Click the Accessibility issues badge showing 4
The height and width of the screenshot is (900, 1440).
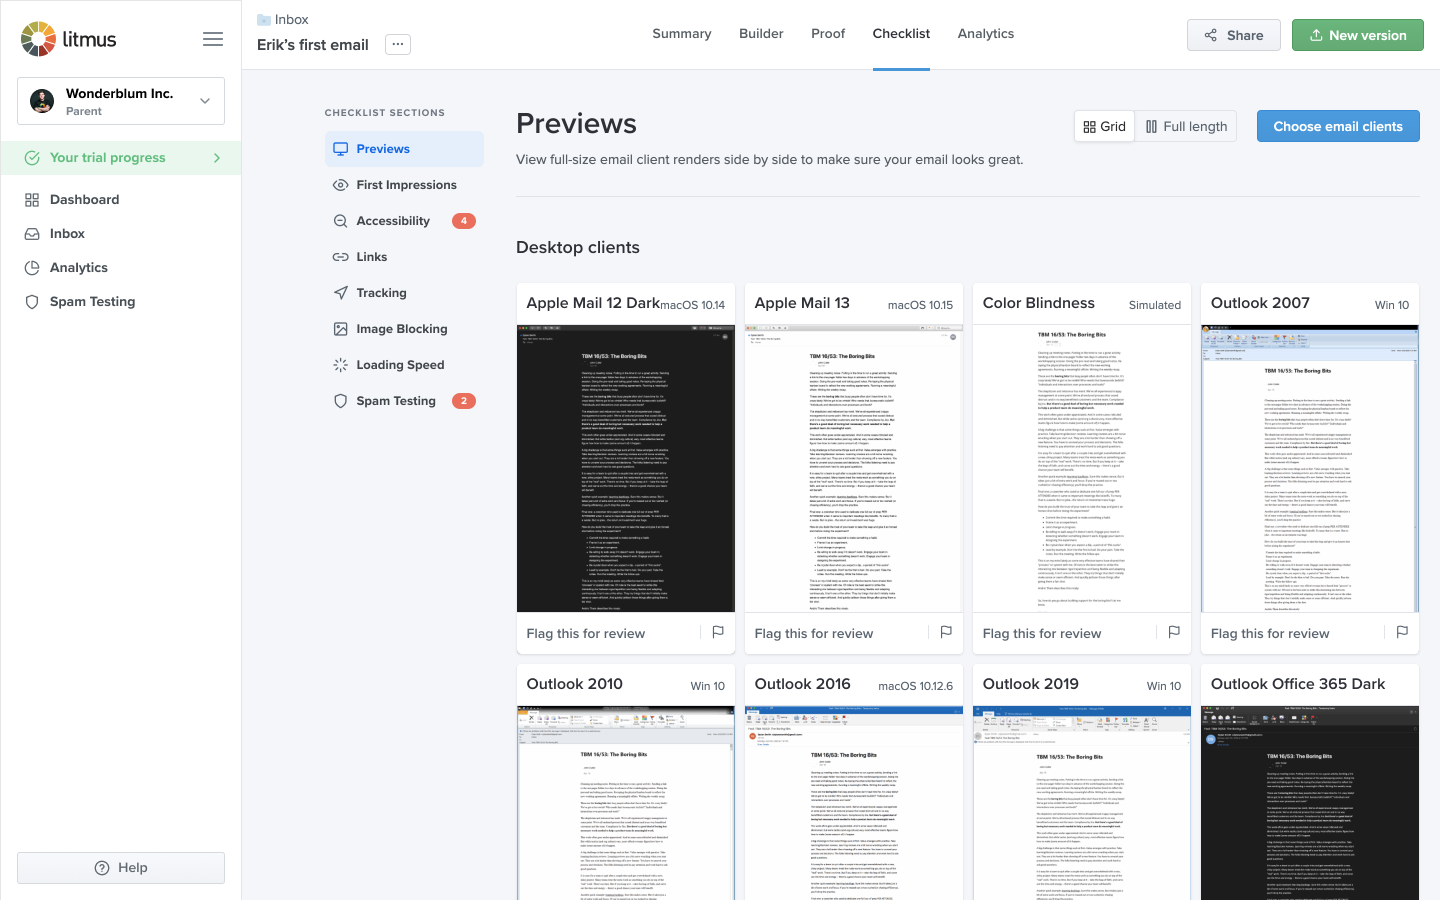pyautogui.click(x=464, y=221)
